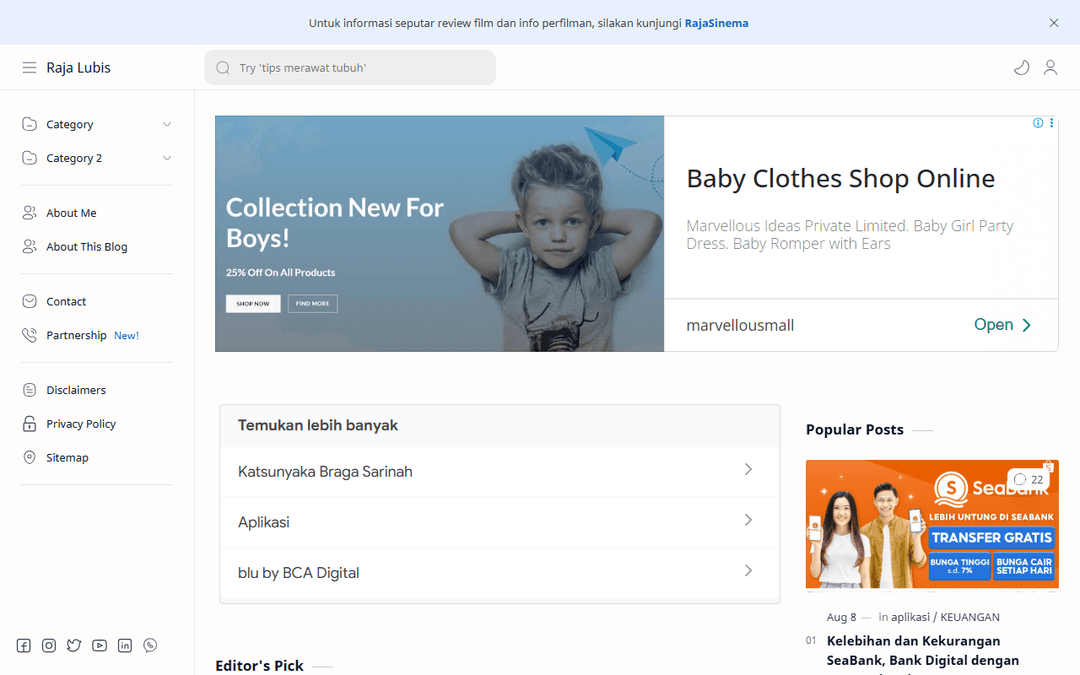
Task: Open the Instagram social icon
Action: click(x=49, y=645)
